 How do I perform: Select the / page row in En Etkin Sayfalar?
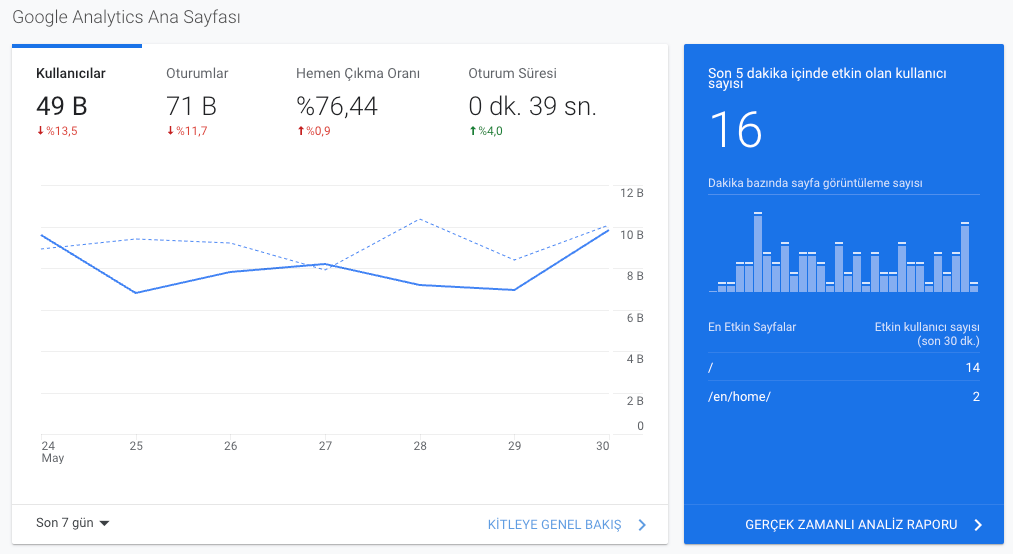tap(843, 368)
